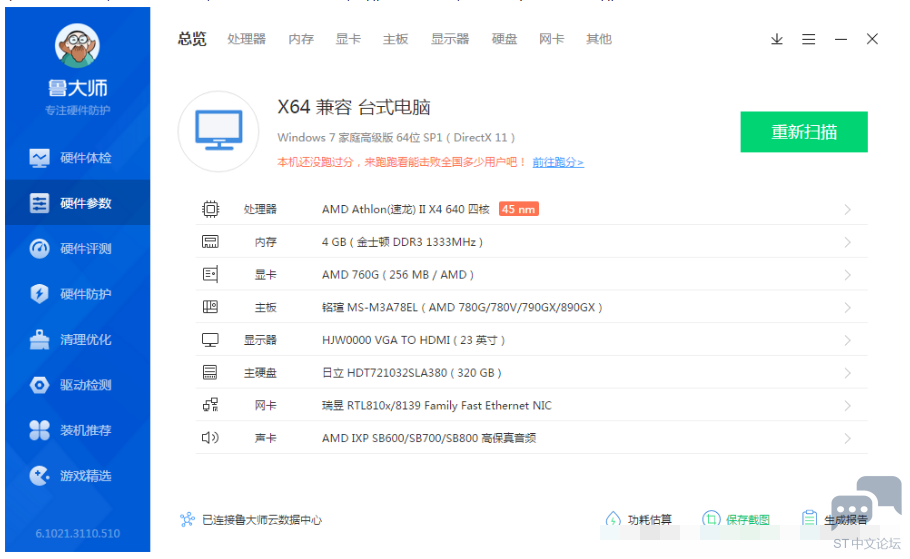Switch to the 处理器 tab
Image resolution: width=910 pixels, height=559 pixels.
tap(247, 39)
